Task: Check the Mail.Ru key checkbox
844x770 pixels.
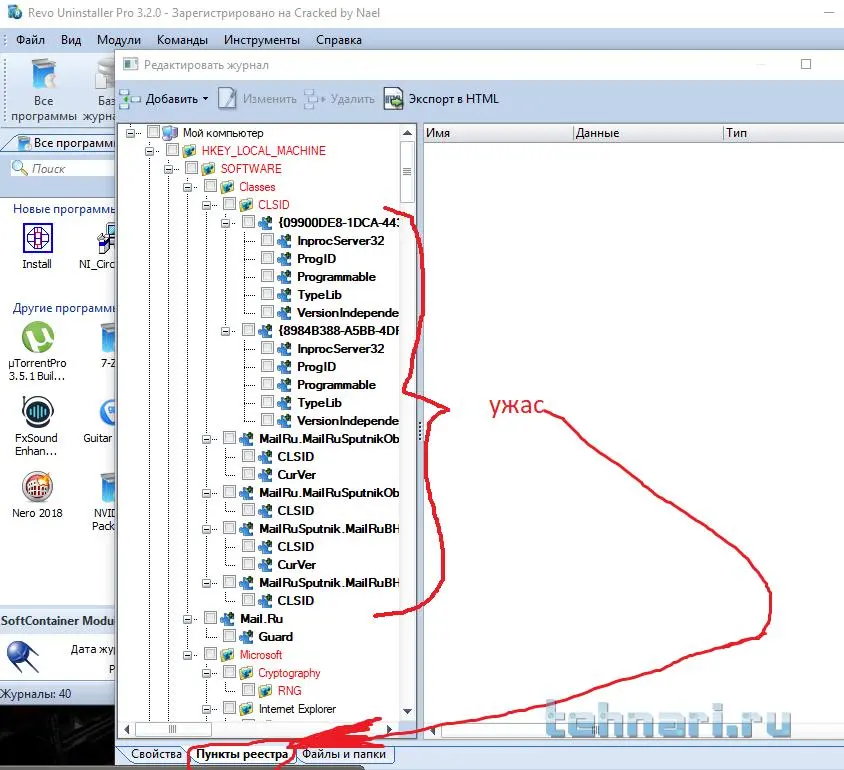Action: (x=210, y=618)
